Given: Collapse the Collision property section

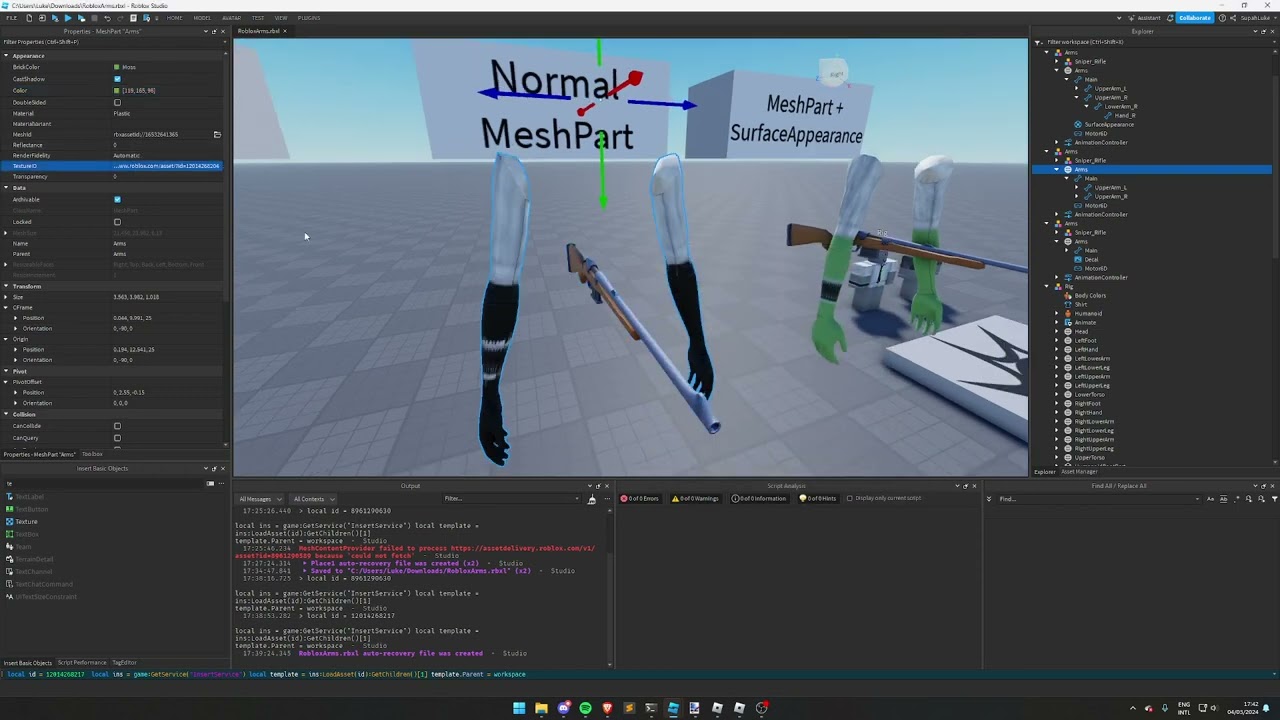Looking at the screenshot, I should [x=6, y=414].
